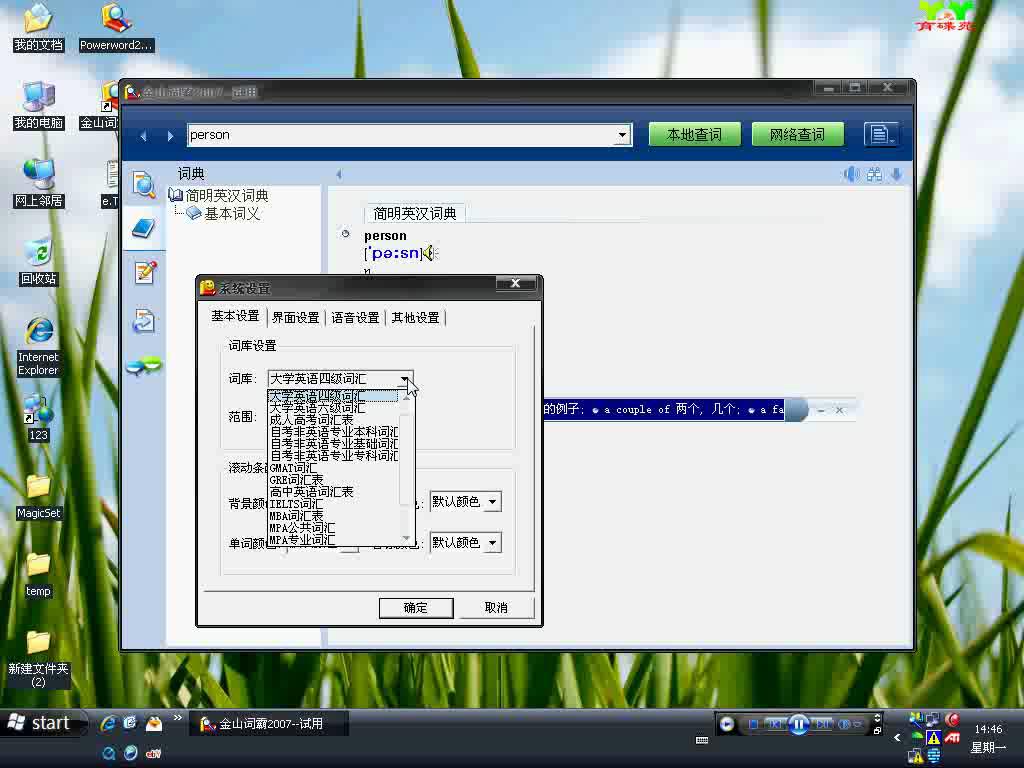Choose GMAT词汇 from the list
This screenshot has width=1024, height=768.
click(x=333, y=468)
